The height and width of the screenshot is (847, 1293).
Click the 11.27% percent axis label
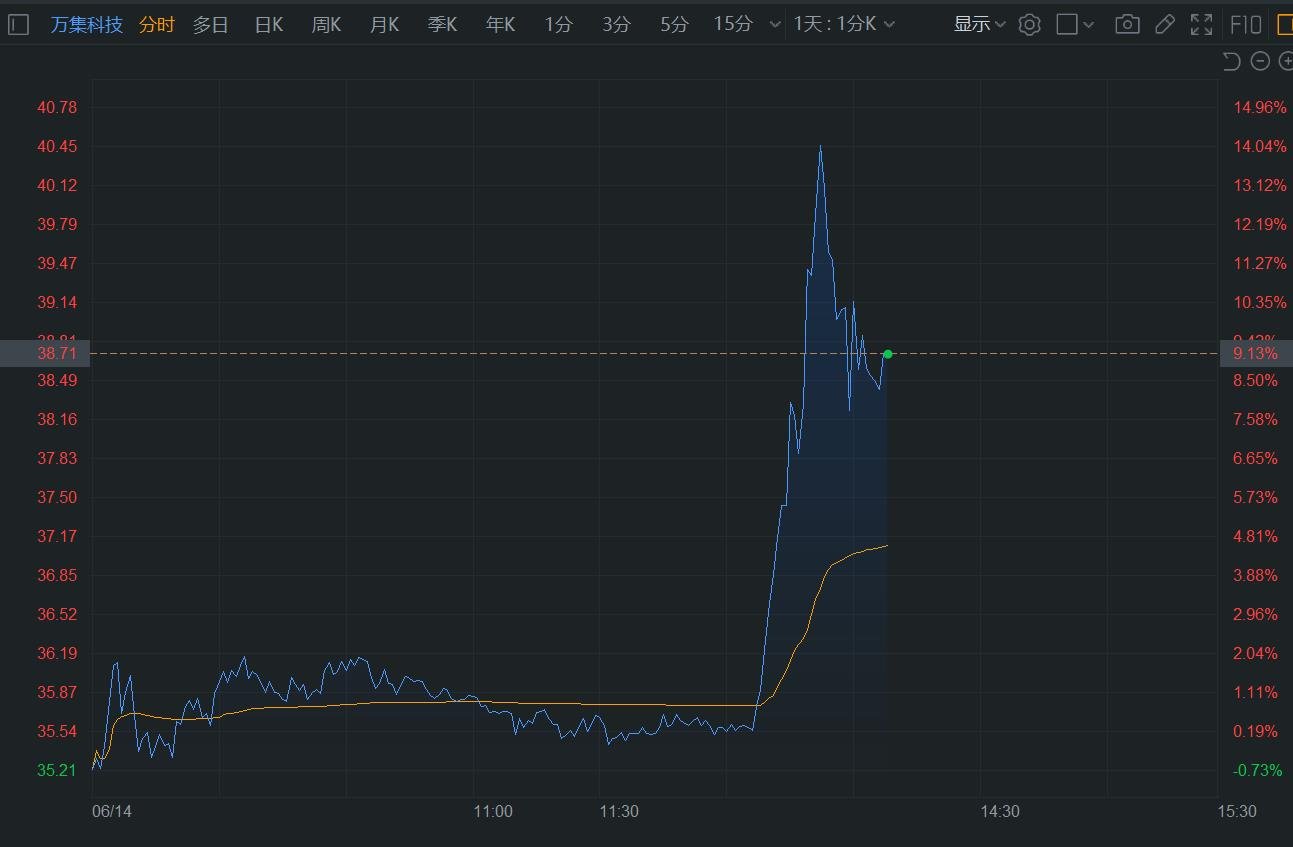(x=1260, y=263)
